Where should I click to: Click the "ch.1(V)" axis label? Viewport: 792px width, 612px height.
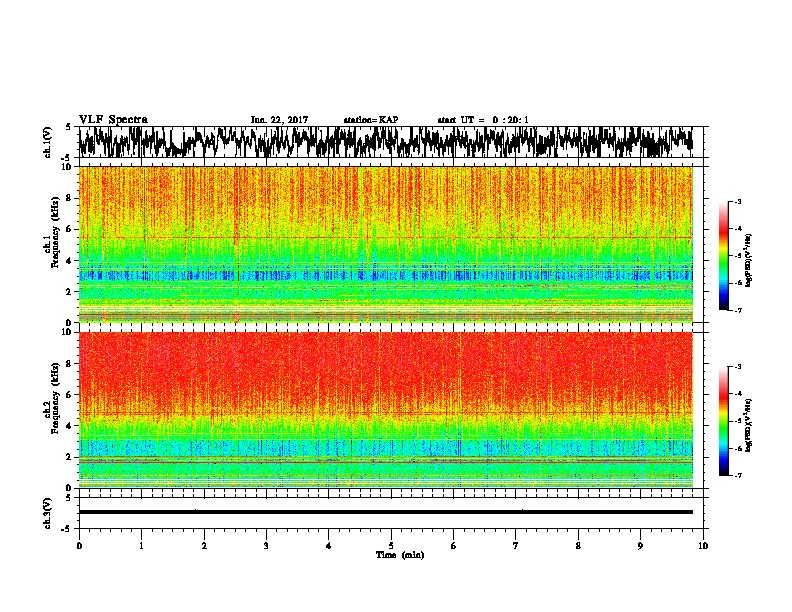coord(48,142)
